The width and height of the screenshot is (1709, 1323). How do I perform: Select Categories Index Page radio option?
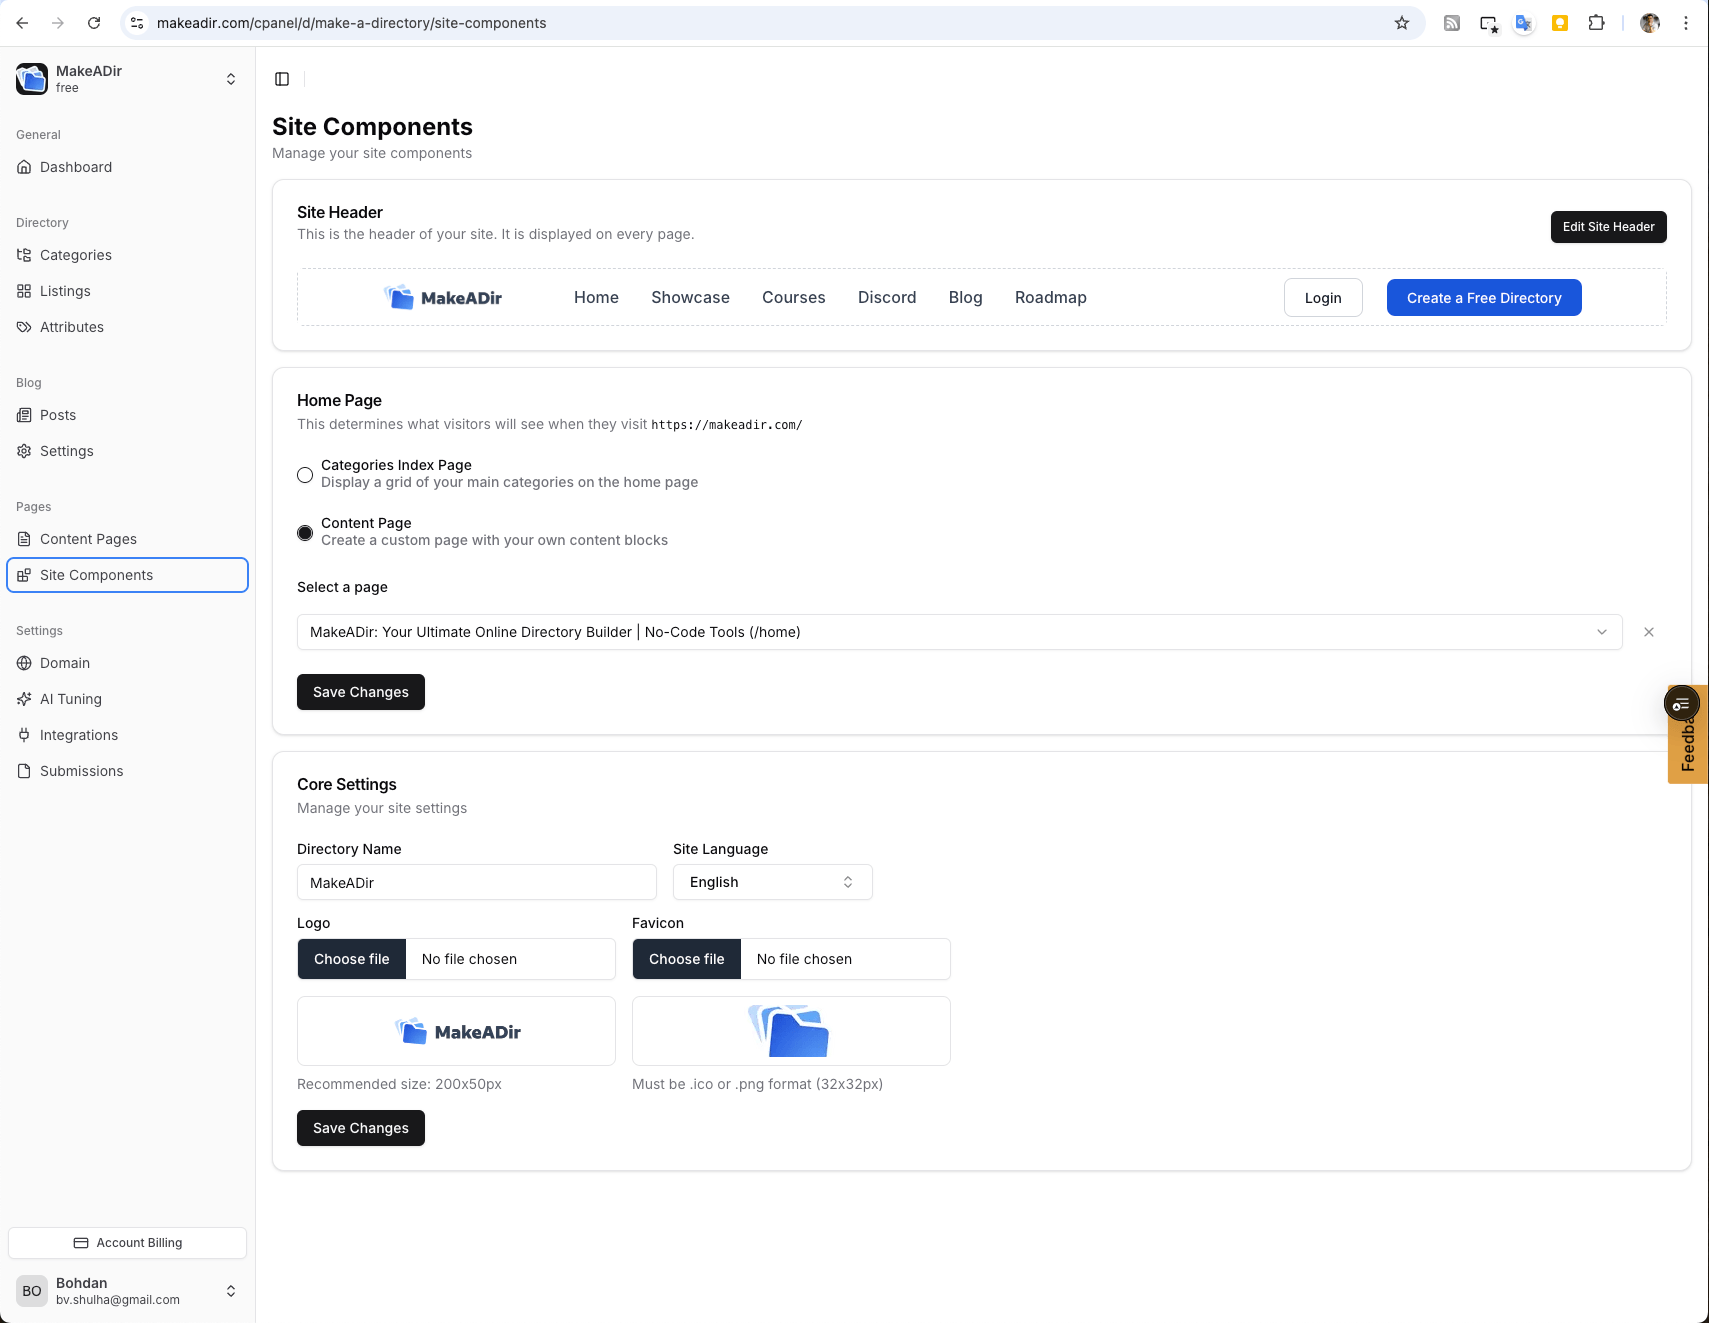[x=305, y=475]
